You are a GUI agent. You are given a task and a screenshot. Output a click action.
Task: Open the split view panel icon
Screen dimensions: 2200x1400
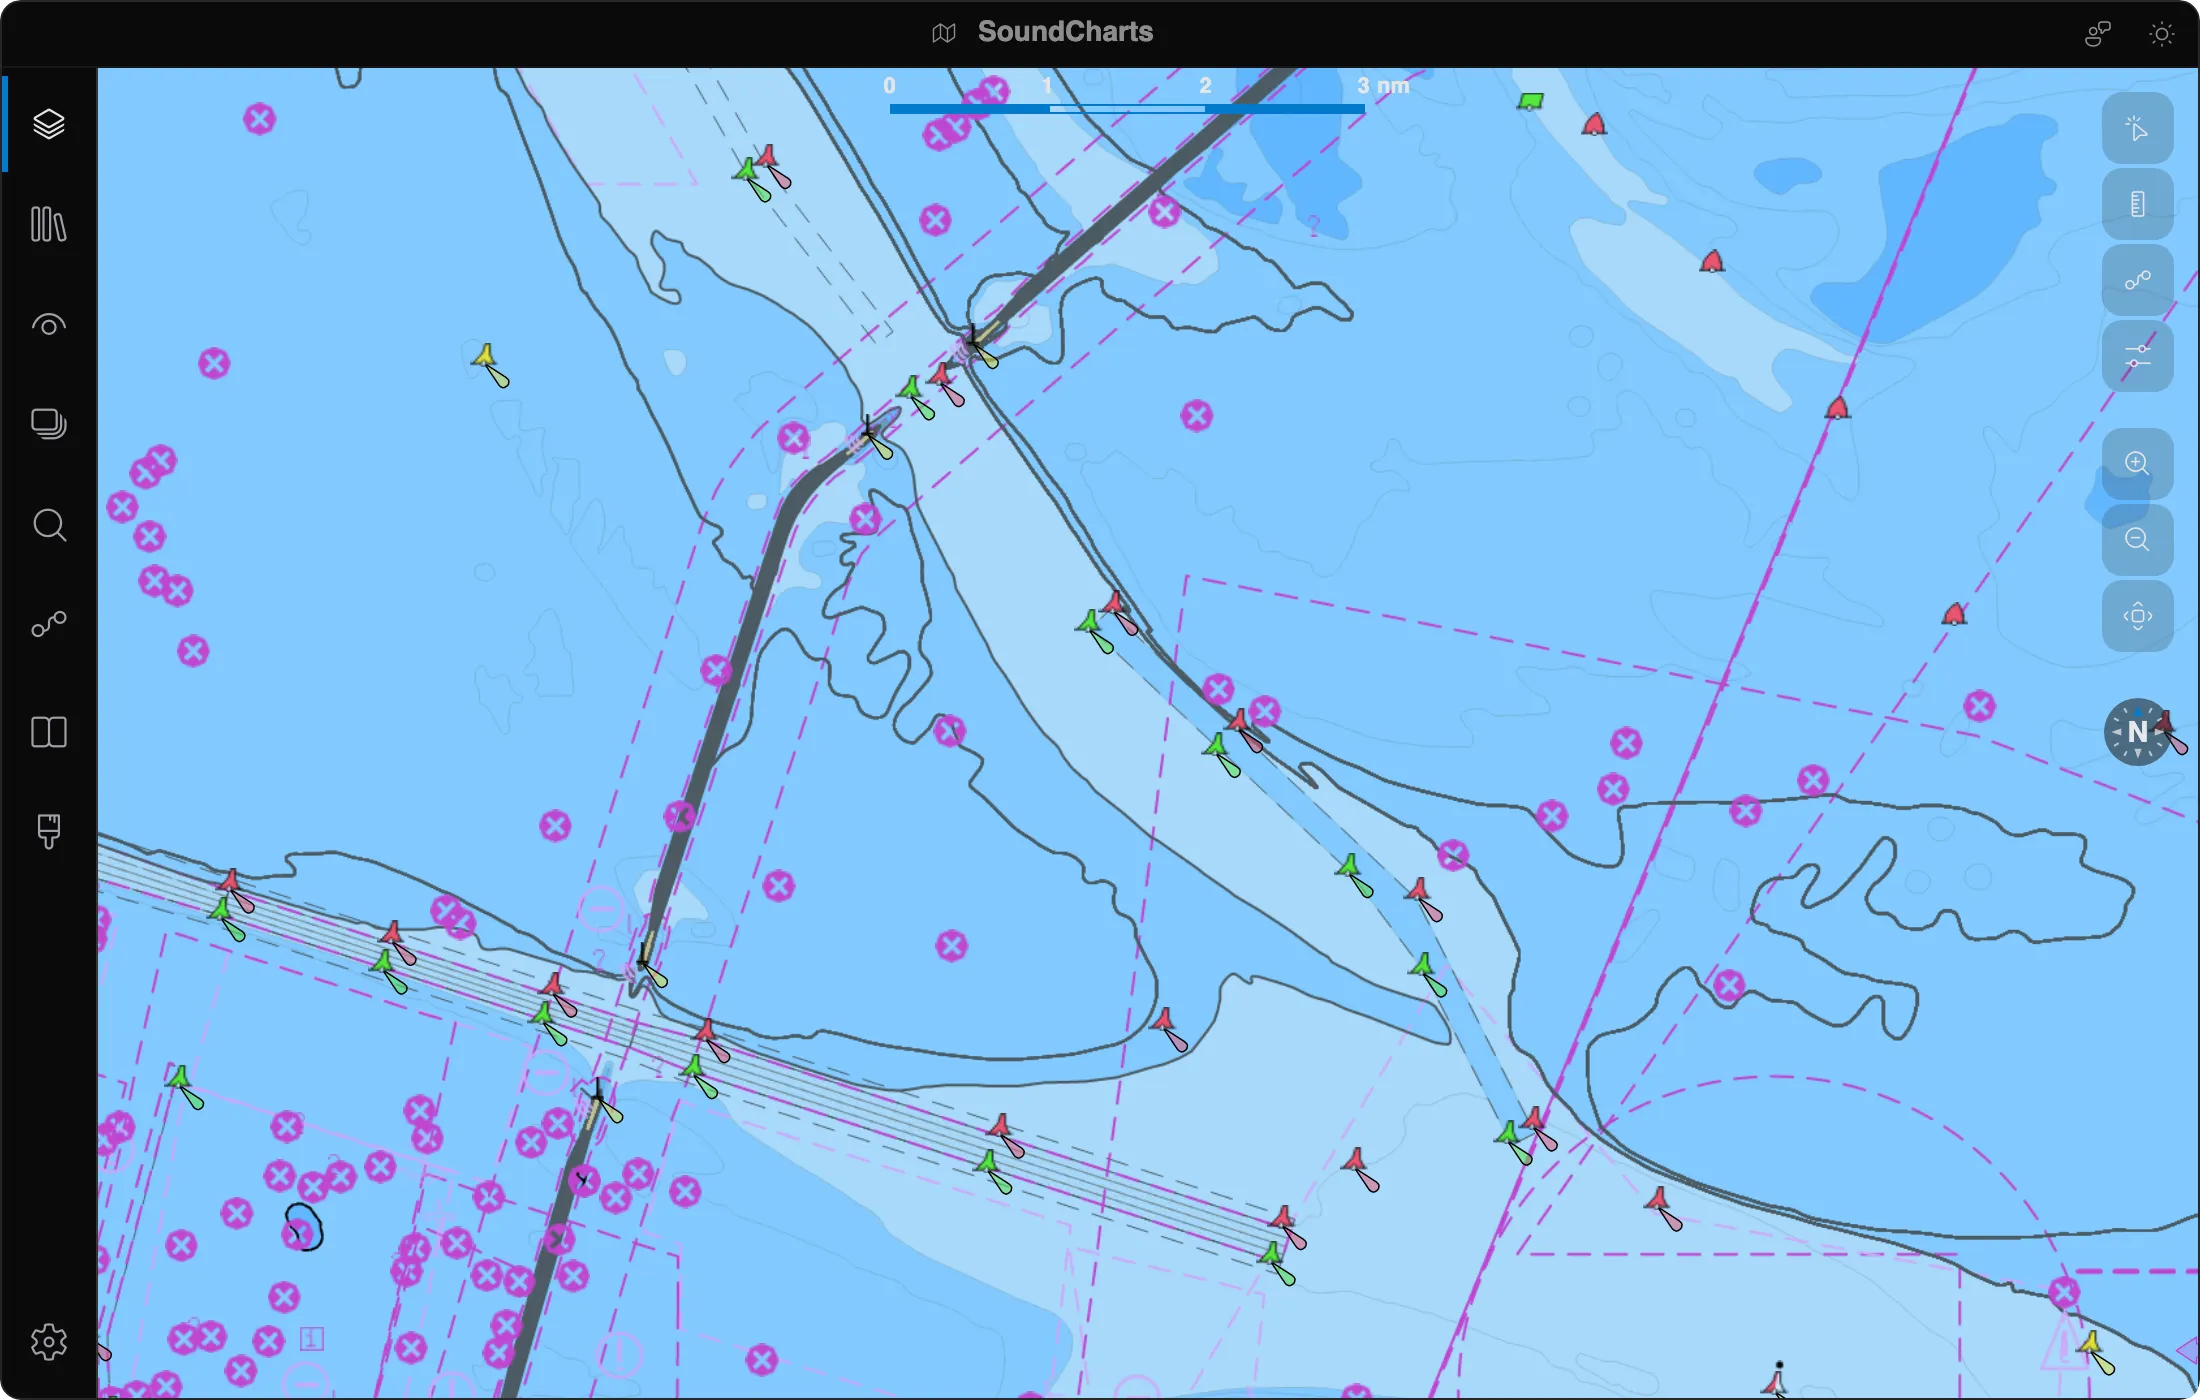pos(49,732)
